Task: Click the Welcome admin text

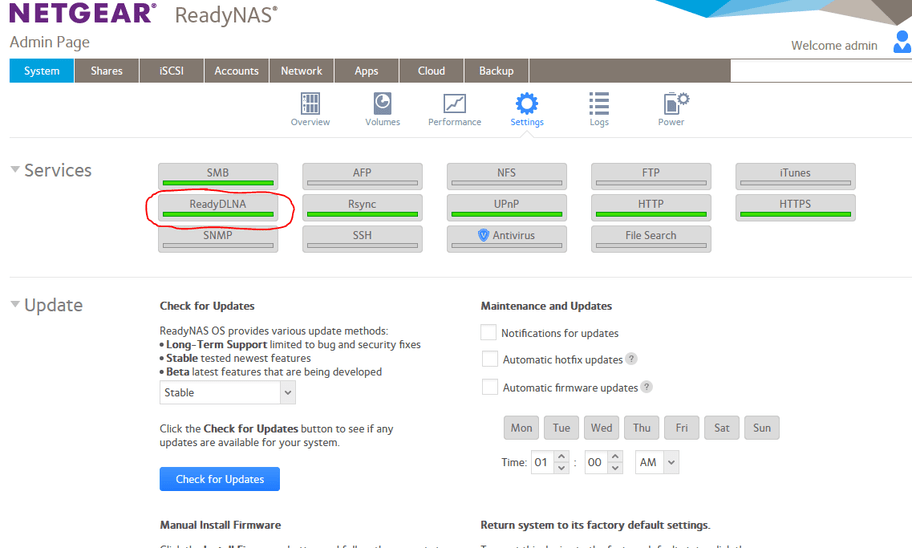Action: click(x=834, y=45)
